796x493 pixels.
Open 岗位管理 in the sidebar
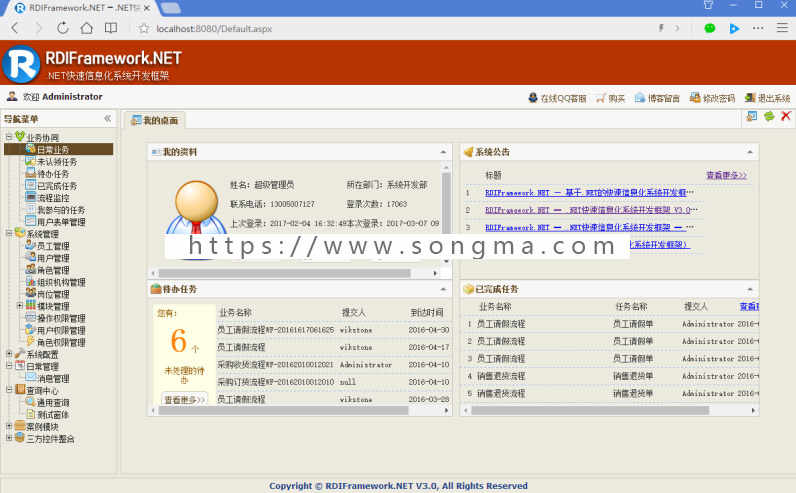[x=53, y=294]
